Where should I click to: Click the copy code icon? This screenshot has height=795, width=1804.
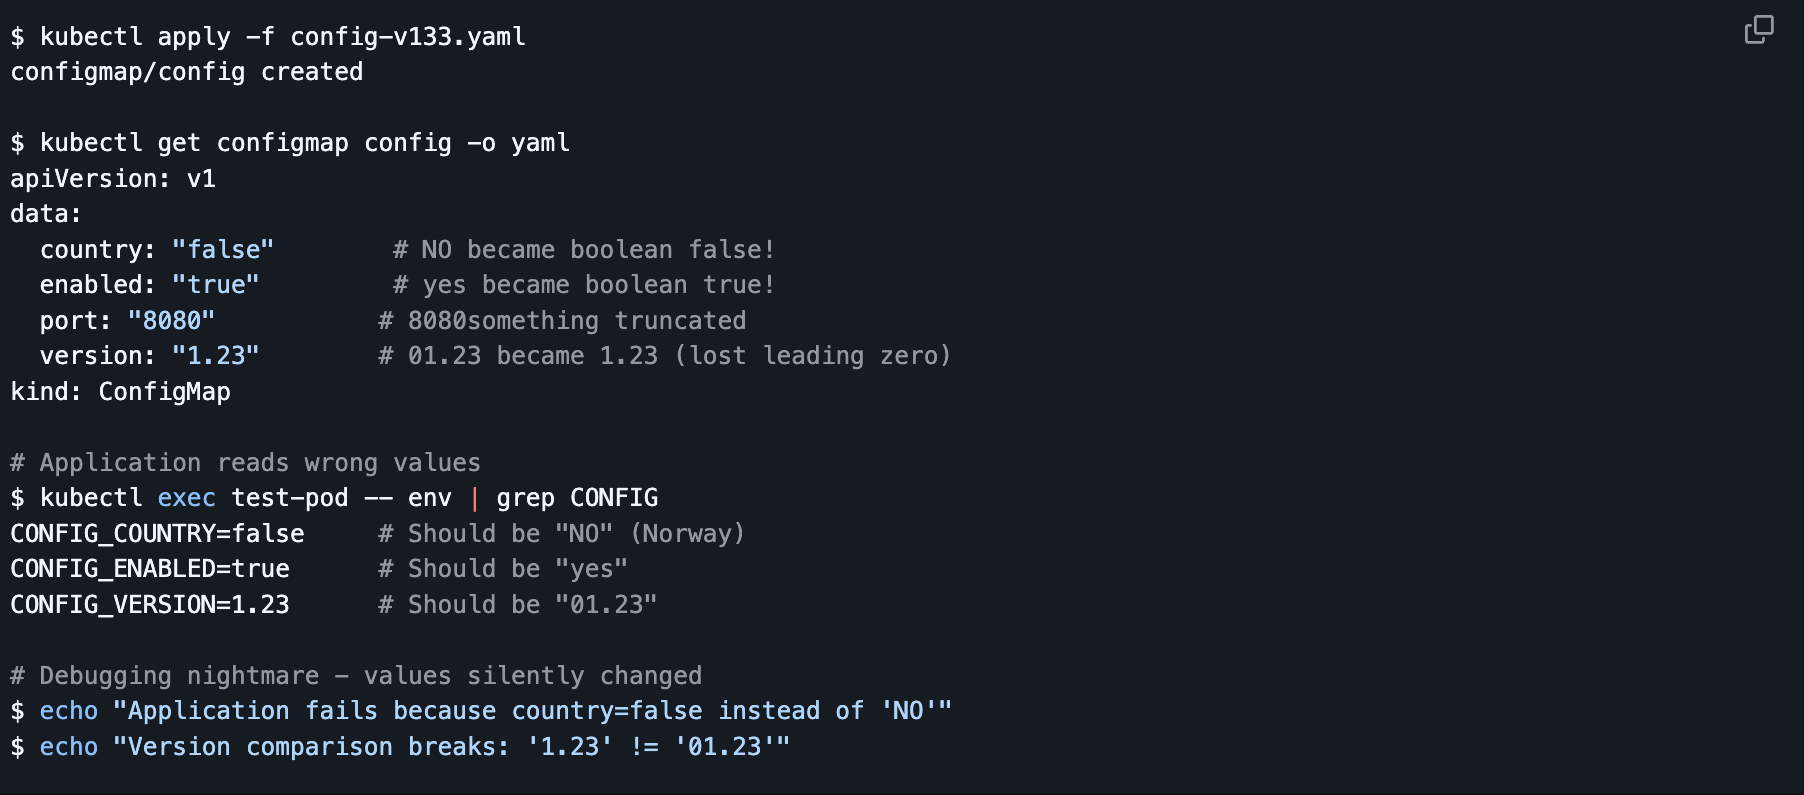(x=1759, y=30)
